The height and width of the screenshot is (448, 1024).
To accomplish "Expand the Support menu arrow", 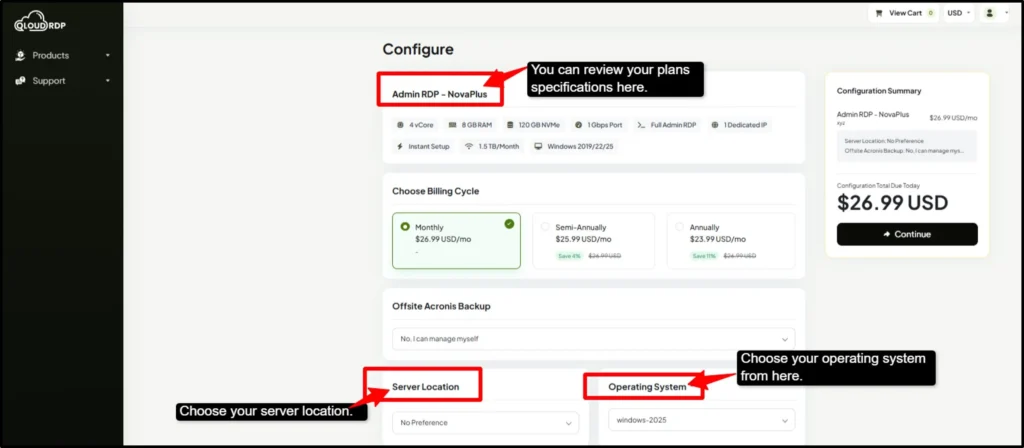I will (x=108, y=81).
